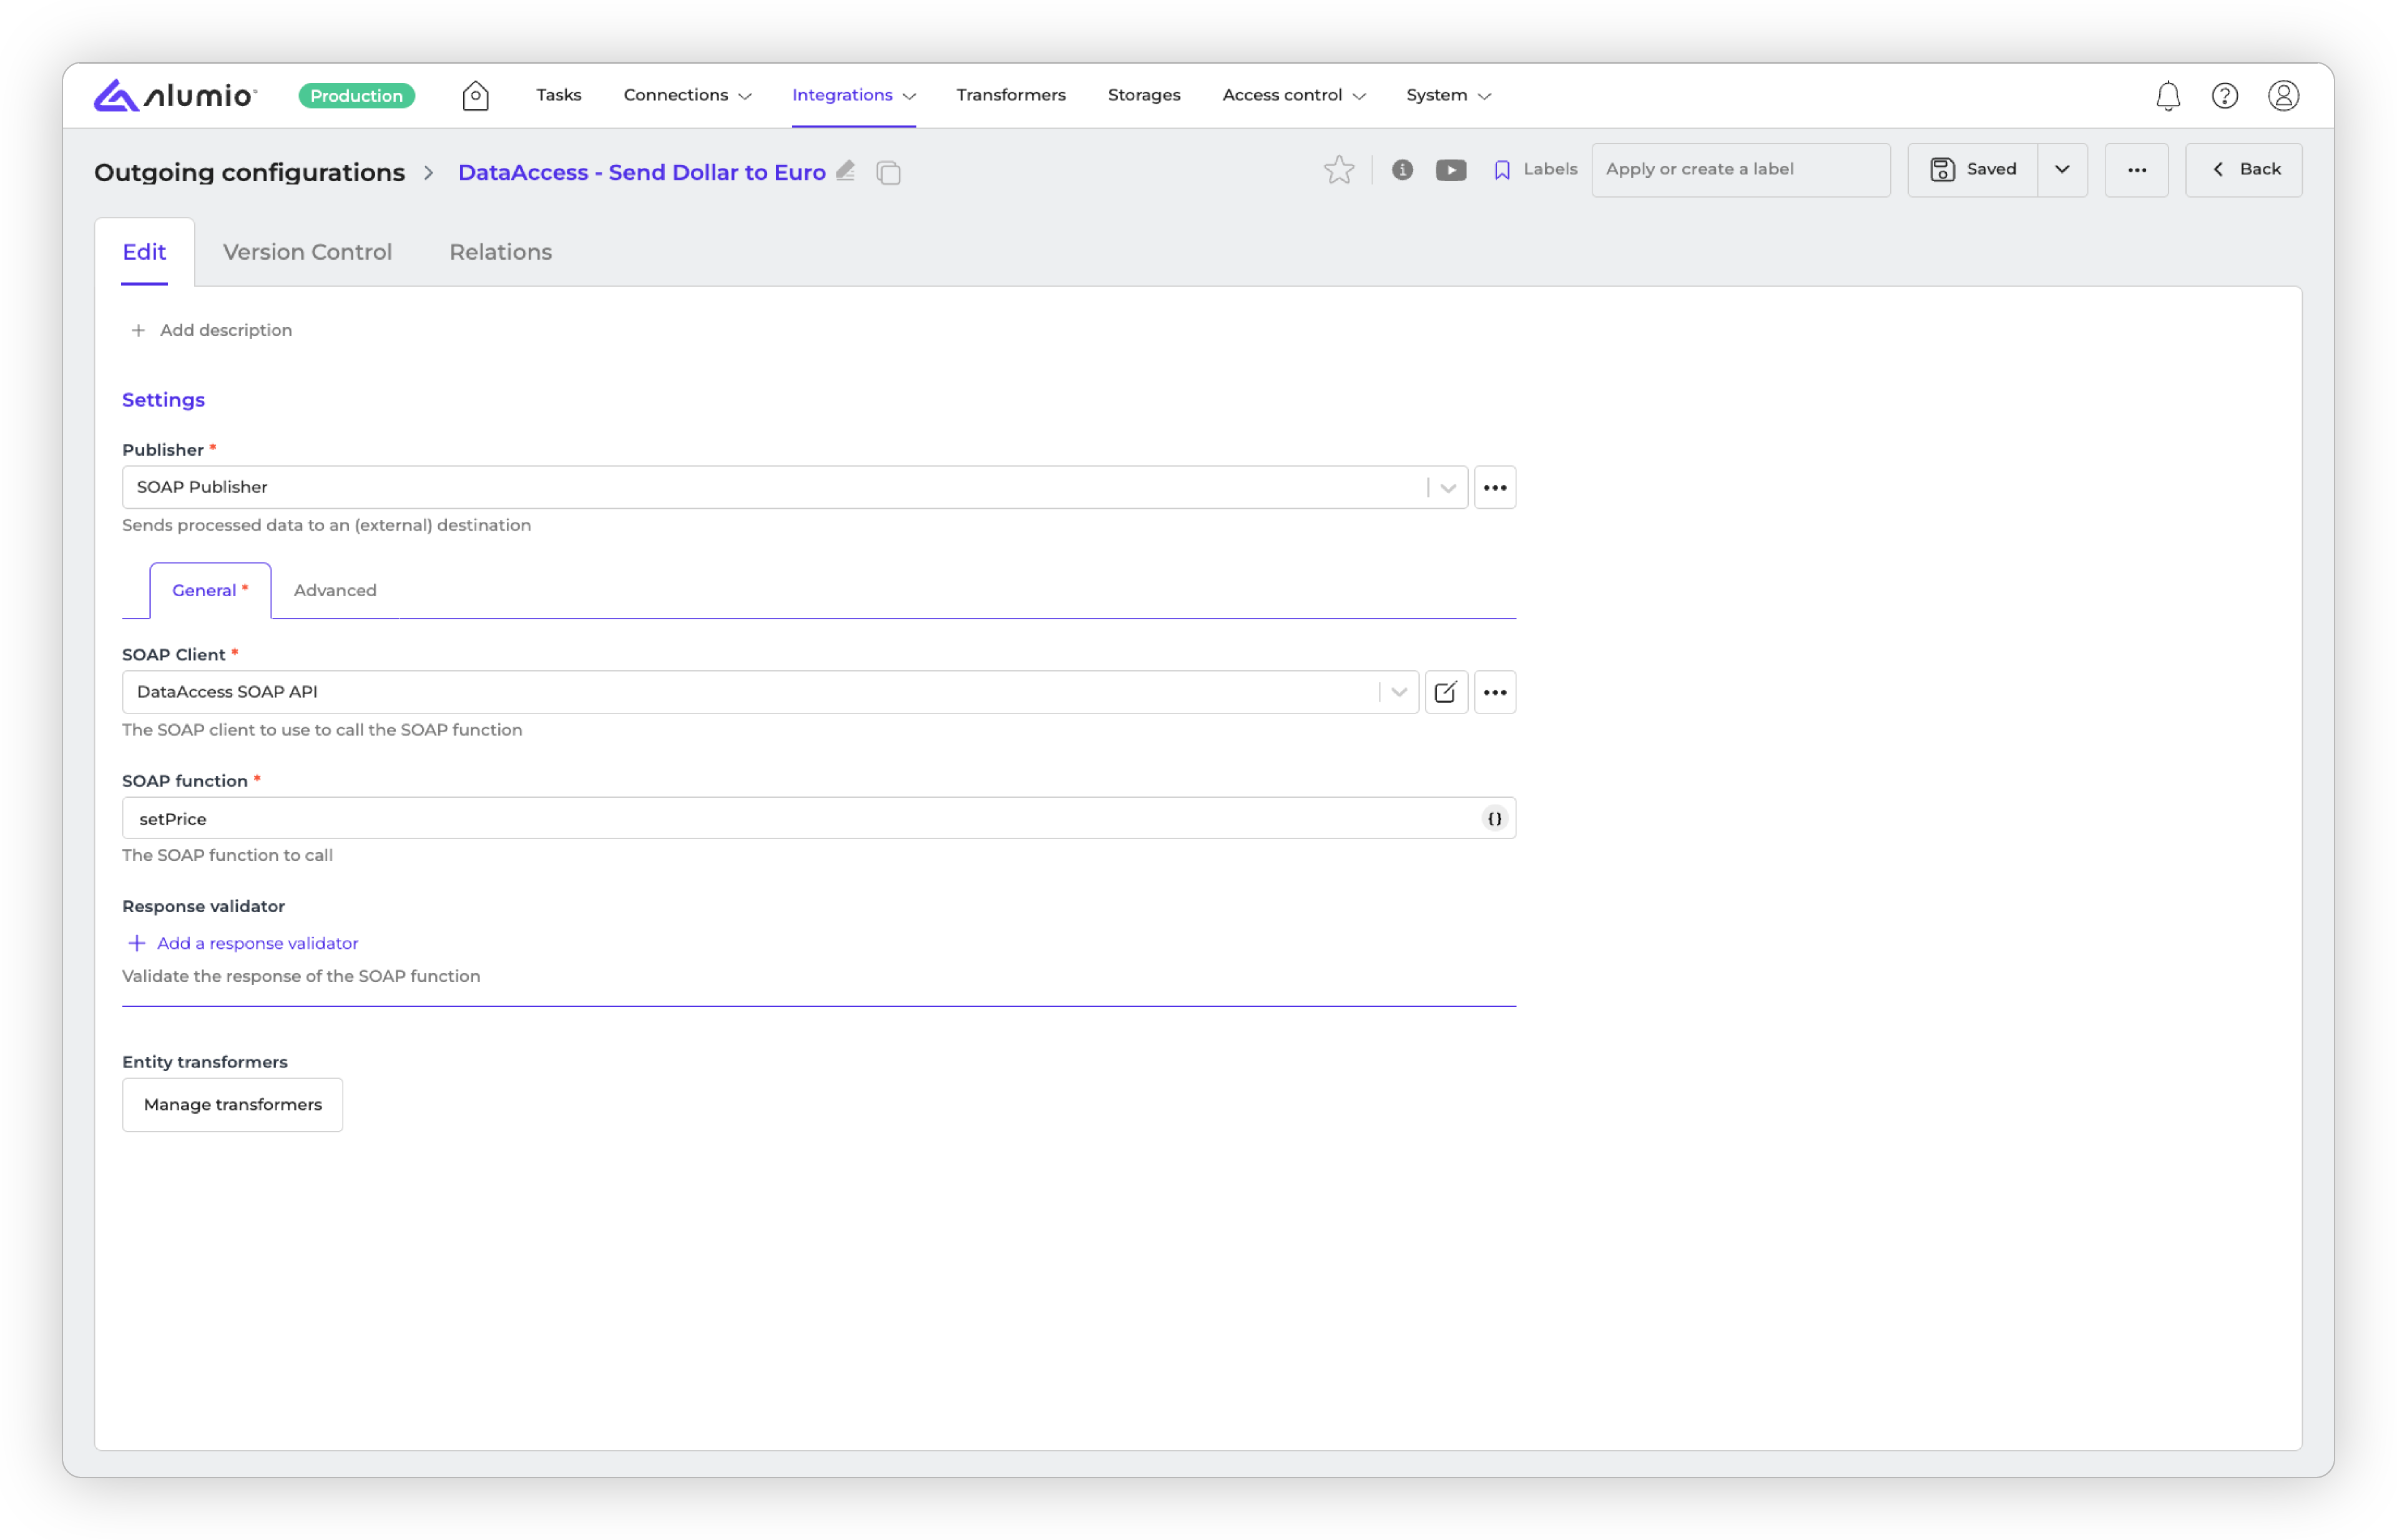Insert placeholder with curly braces icon
Image resolution: width=2397 pixels, height=1540 pixels.
click(x=1494, y=818)
